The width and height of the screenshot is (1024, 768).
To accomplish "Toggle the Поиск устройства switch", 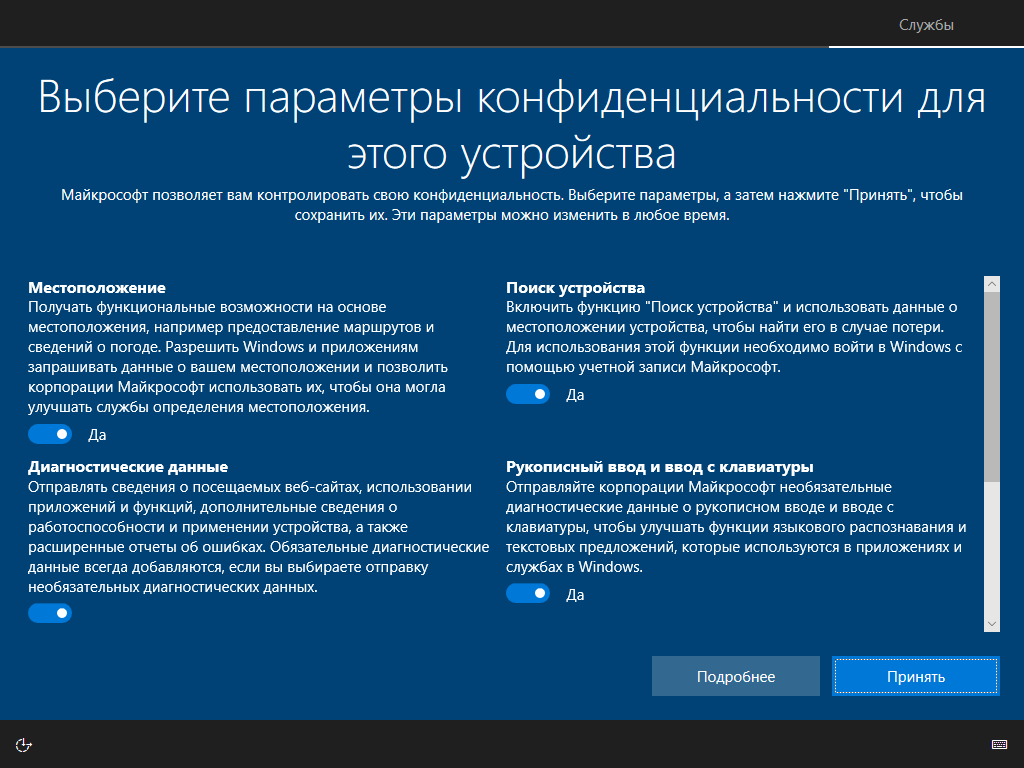I will (528, 394).
